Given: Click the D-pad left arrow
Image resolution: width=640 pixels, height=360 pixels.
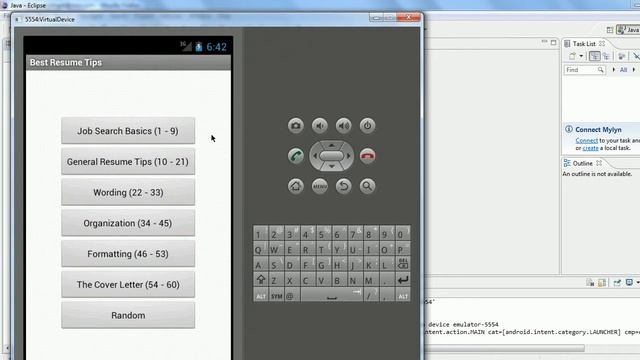Looking at the screenshot, I should (314, 156).
